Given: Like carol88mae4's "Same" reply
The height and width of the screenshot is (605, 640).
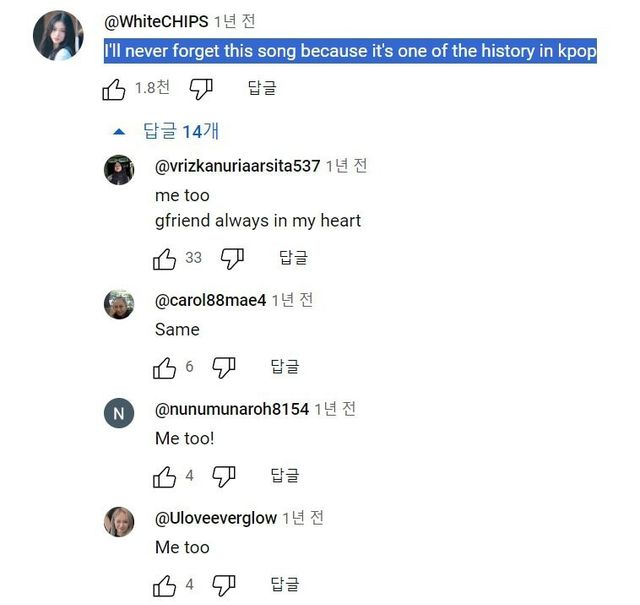Looking at the screenshot, I should click(165, 368).
